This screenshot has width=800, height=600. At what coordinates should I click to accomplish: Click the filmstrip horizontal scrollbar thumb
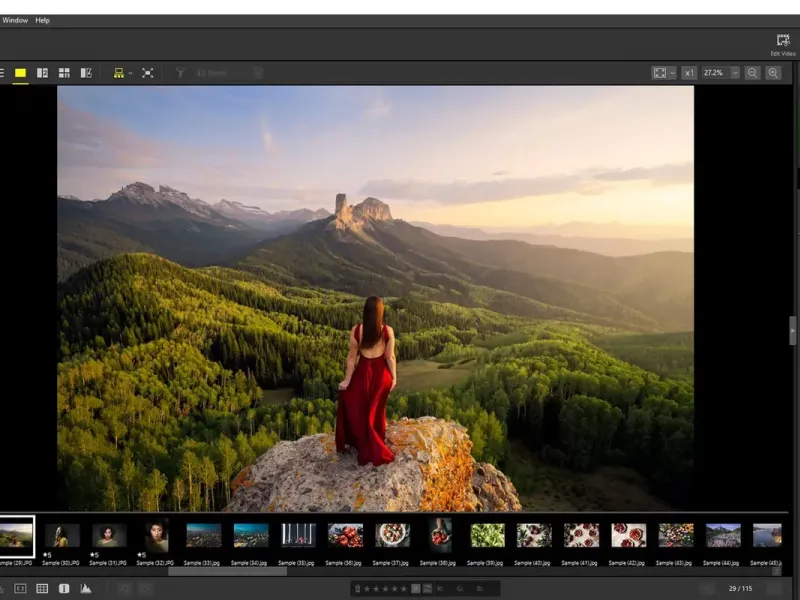[x=228, y=571]
